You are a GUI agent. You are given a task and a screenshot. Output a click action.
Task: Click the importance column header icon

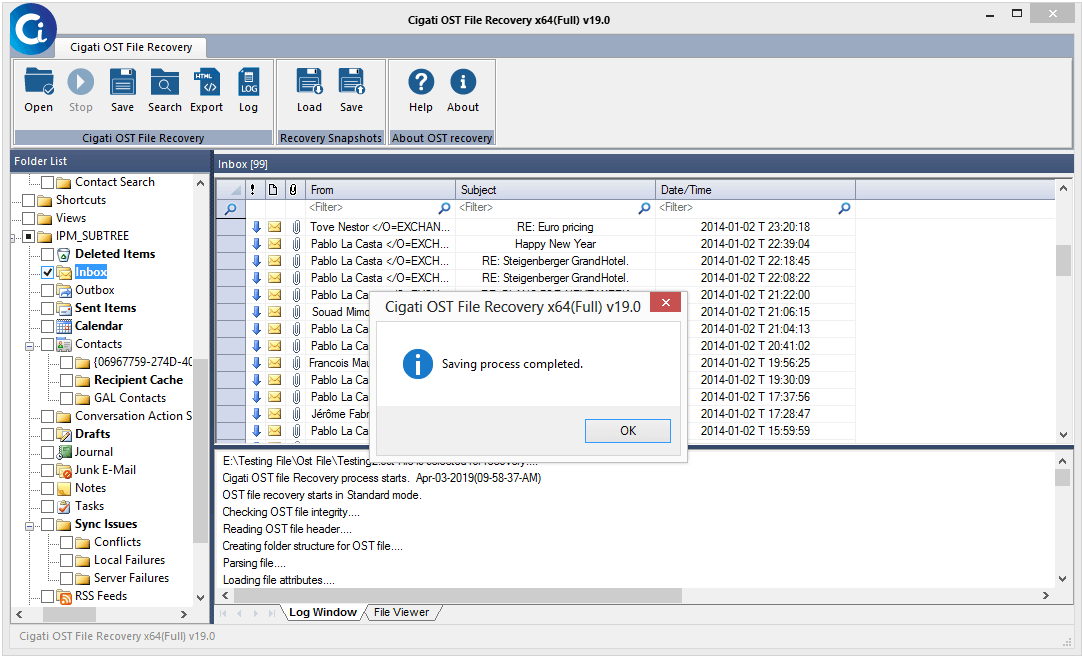(253, 190)
